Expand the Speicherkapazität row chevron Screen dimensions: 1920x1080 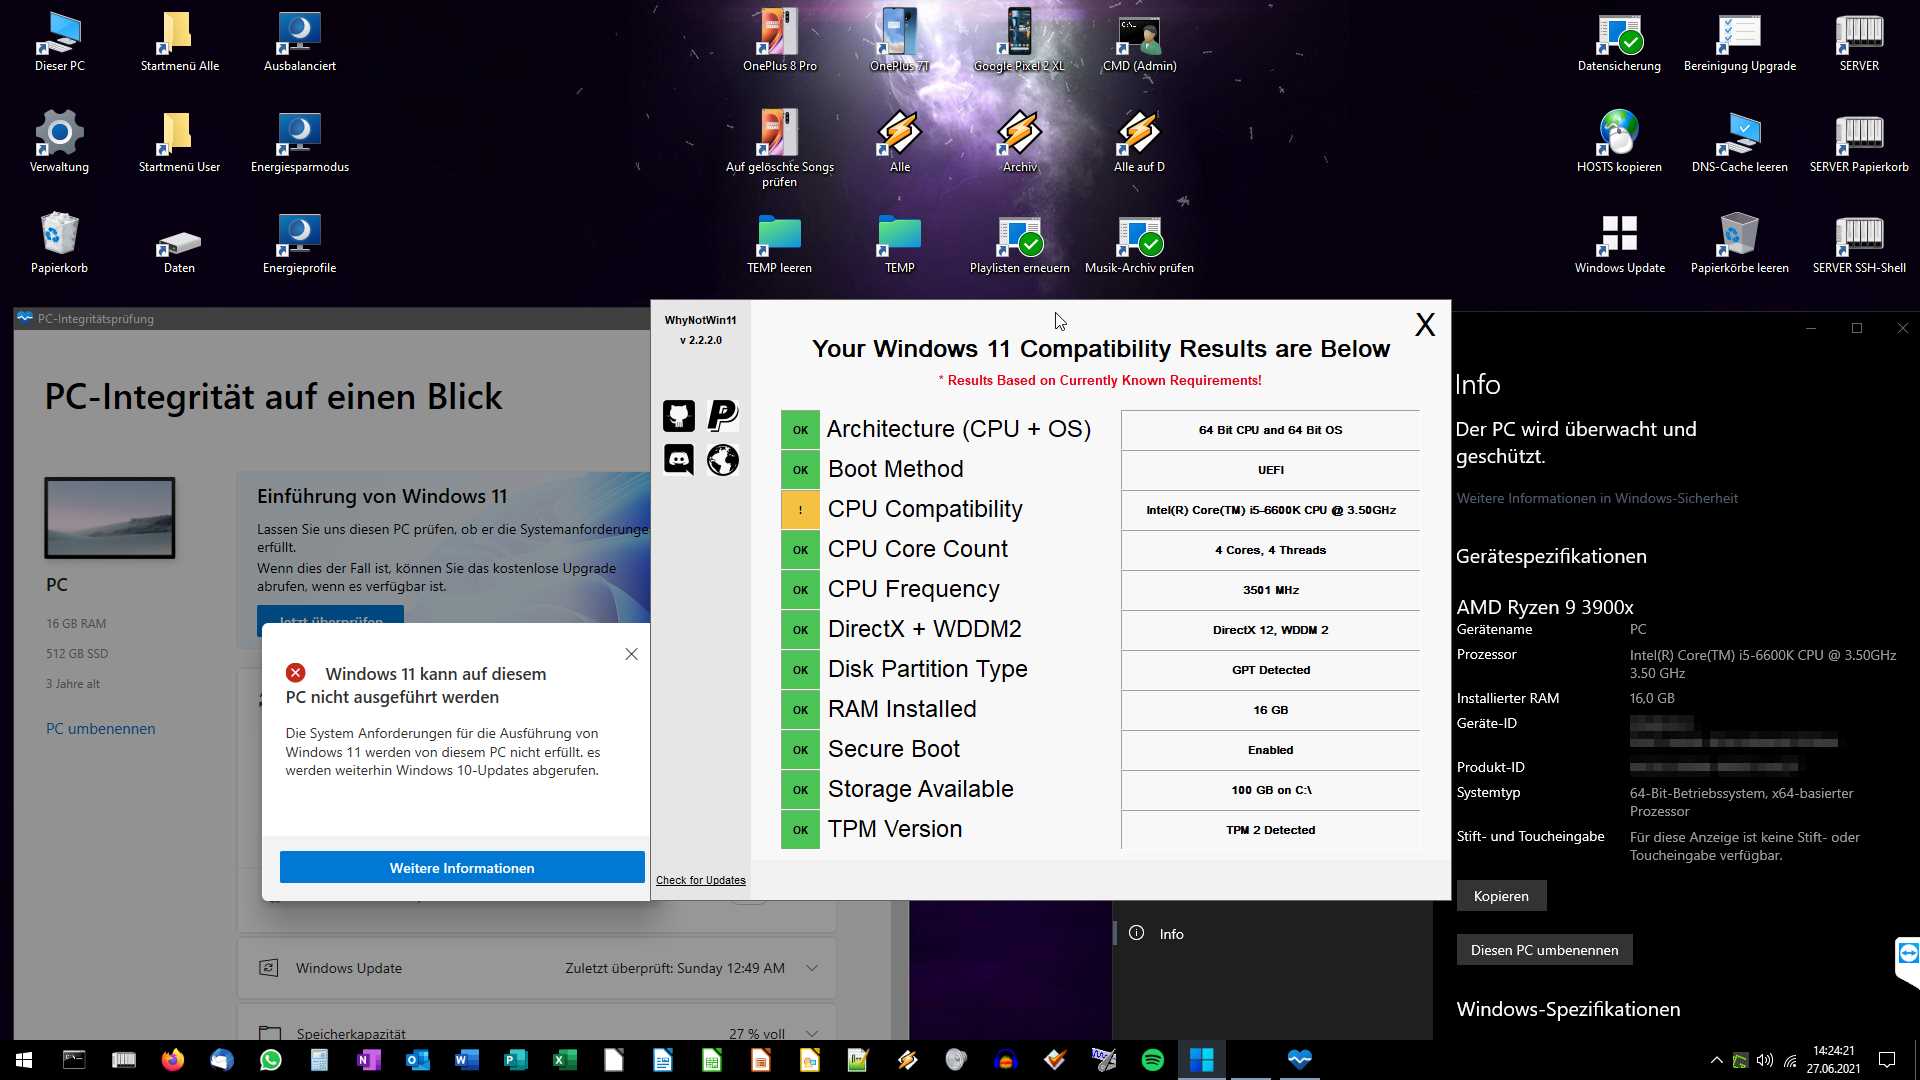click(812, 1033)
